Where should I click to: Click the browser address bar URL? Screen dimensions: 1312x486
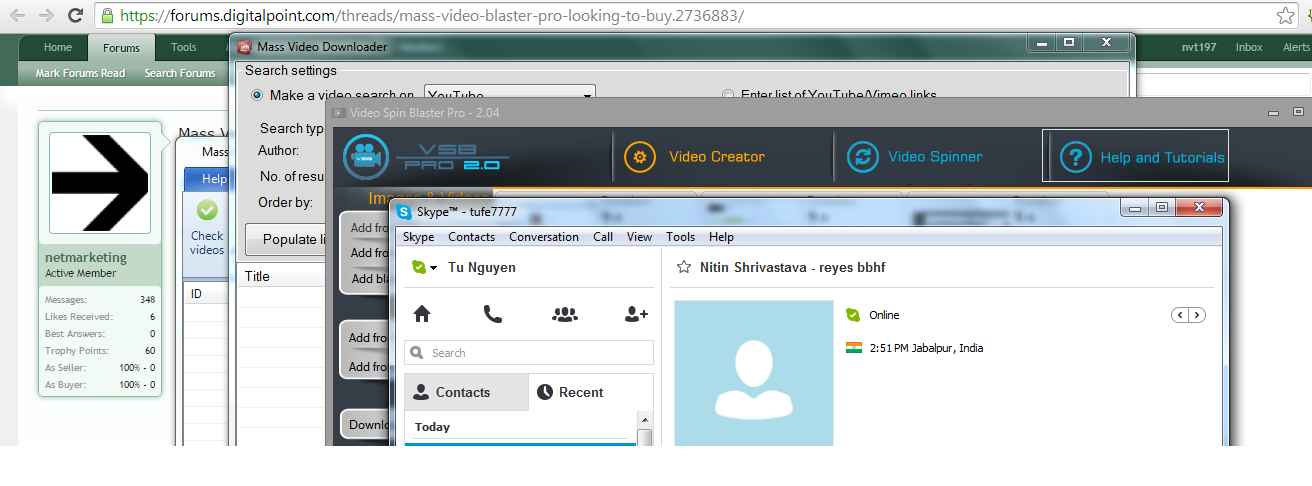tap(434, 16)
